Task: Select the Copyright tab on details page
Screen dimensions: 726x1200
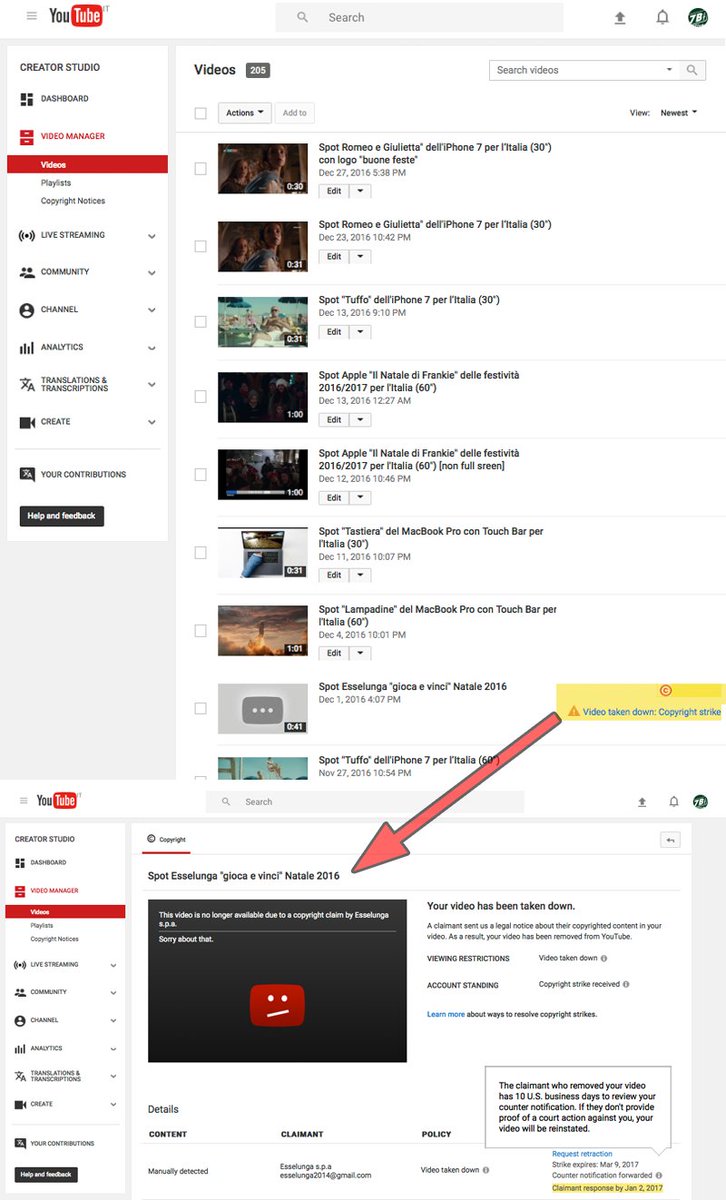Action: [x=166, y=839]
